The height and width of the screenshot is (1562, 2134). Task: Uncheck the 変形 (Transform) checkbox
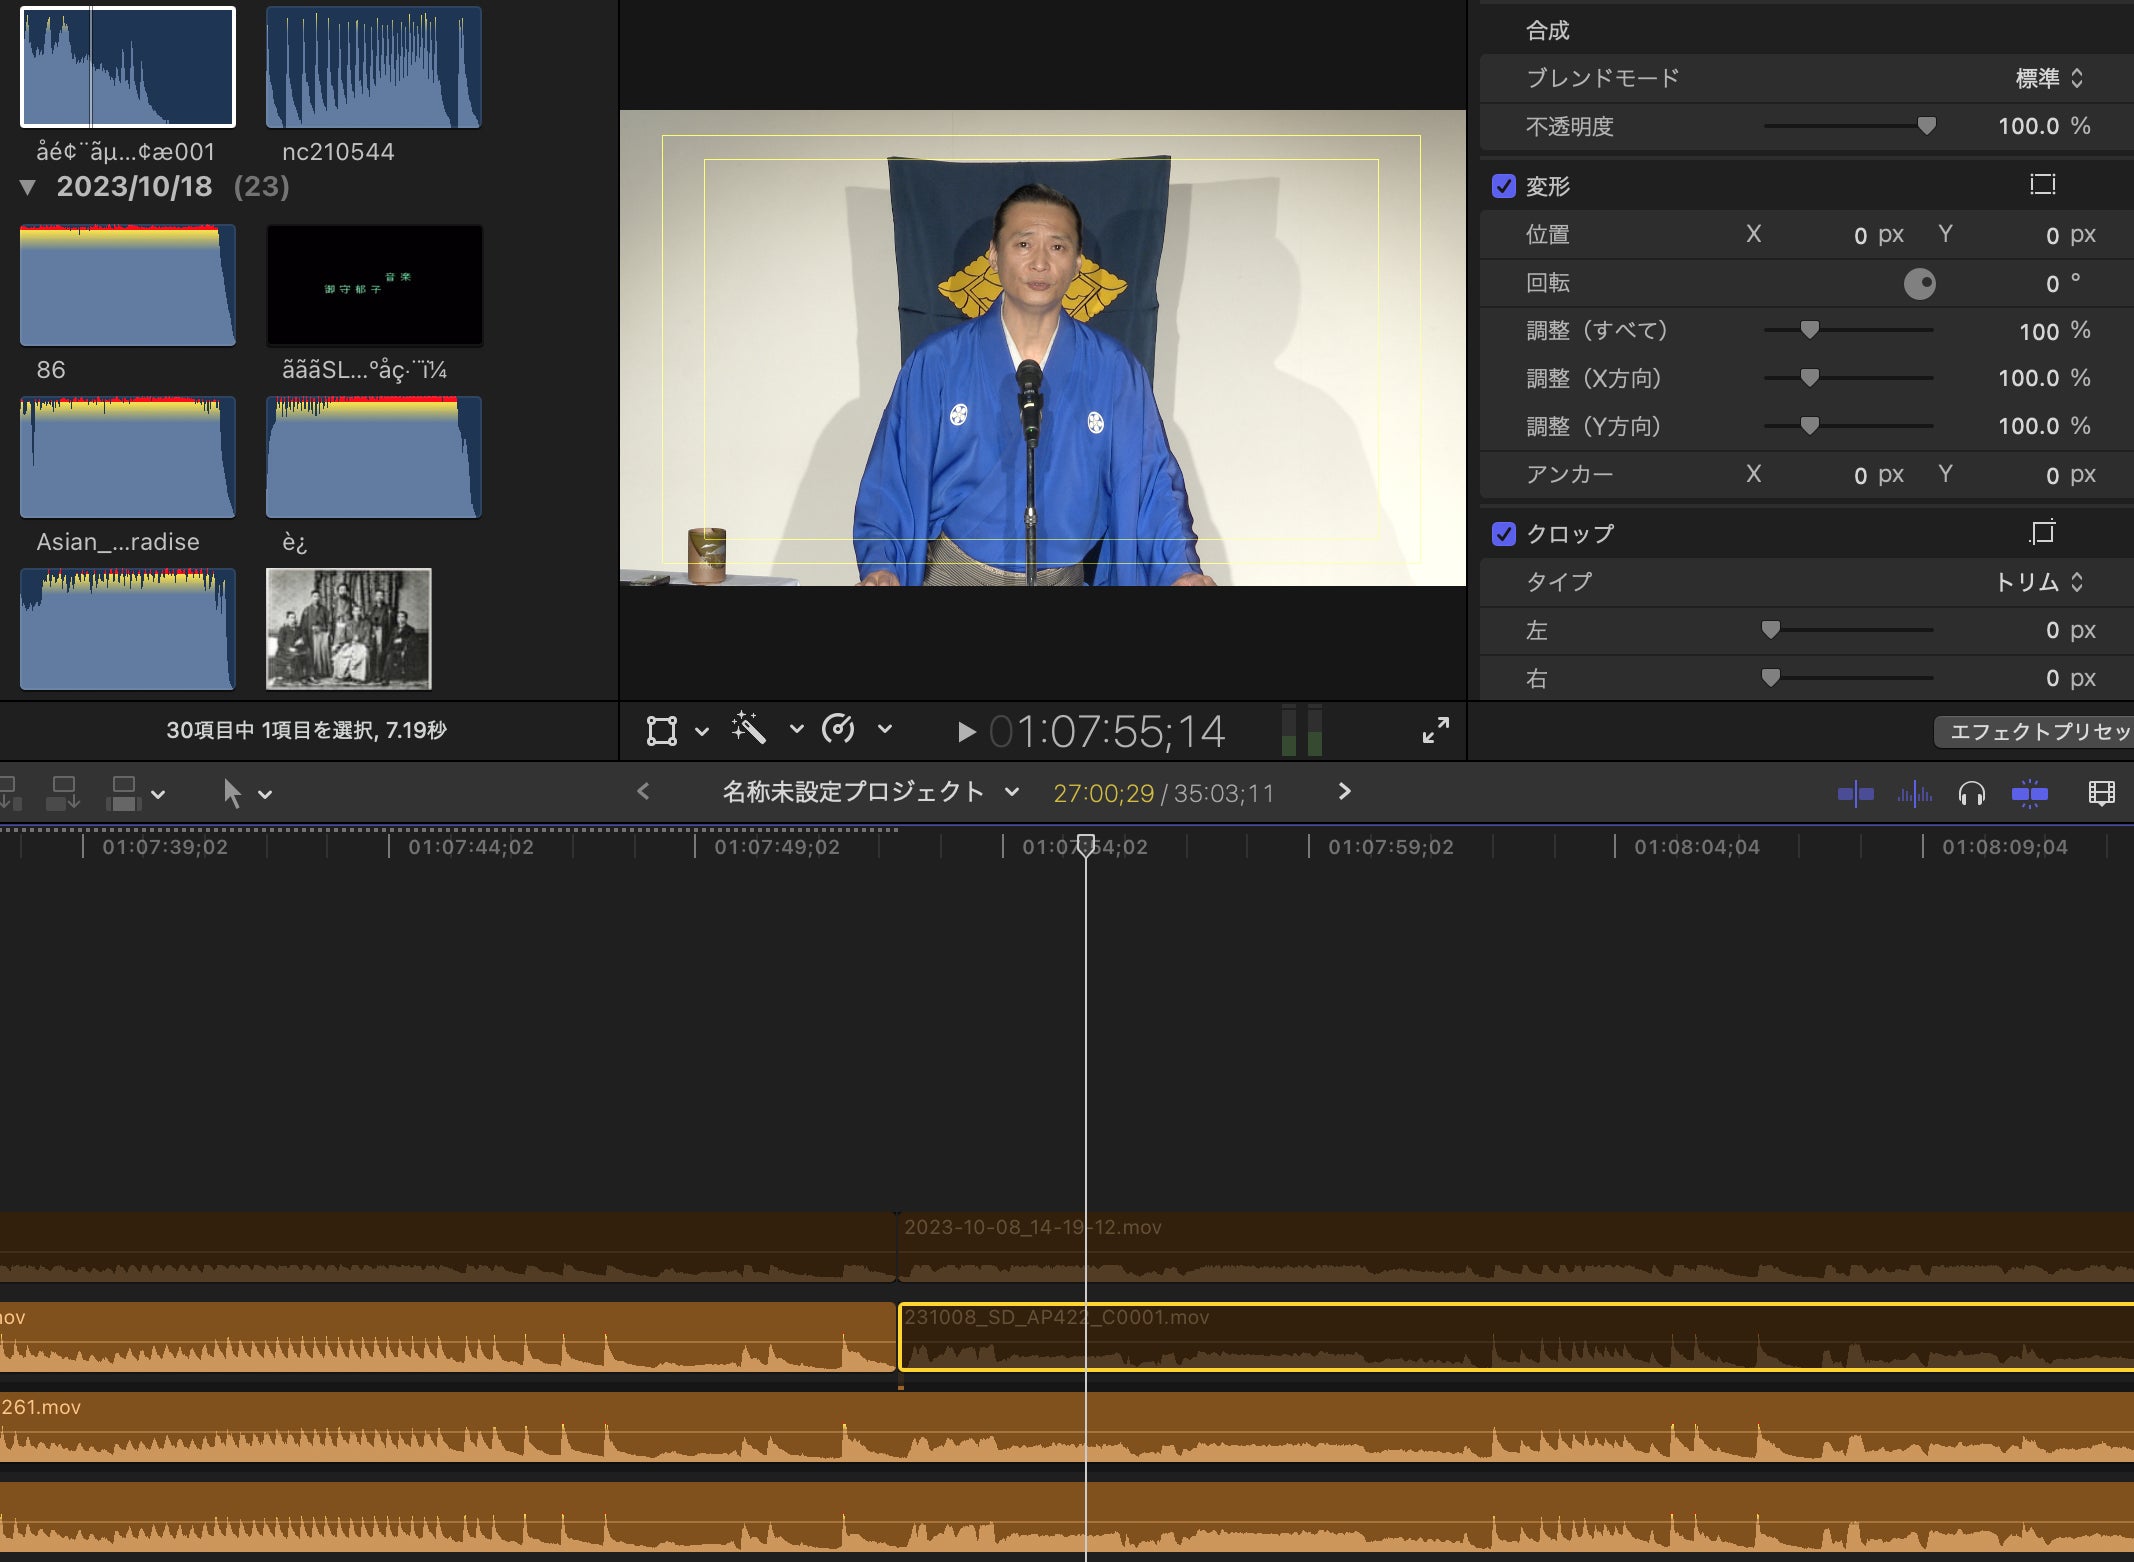(x=1503, y=187)
